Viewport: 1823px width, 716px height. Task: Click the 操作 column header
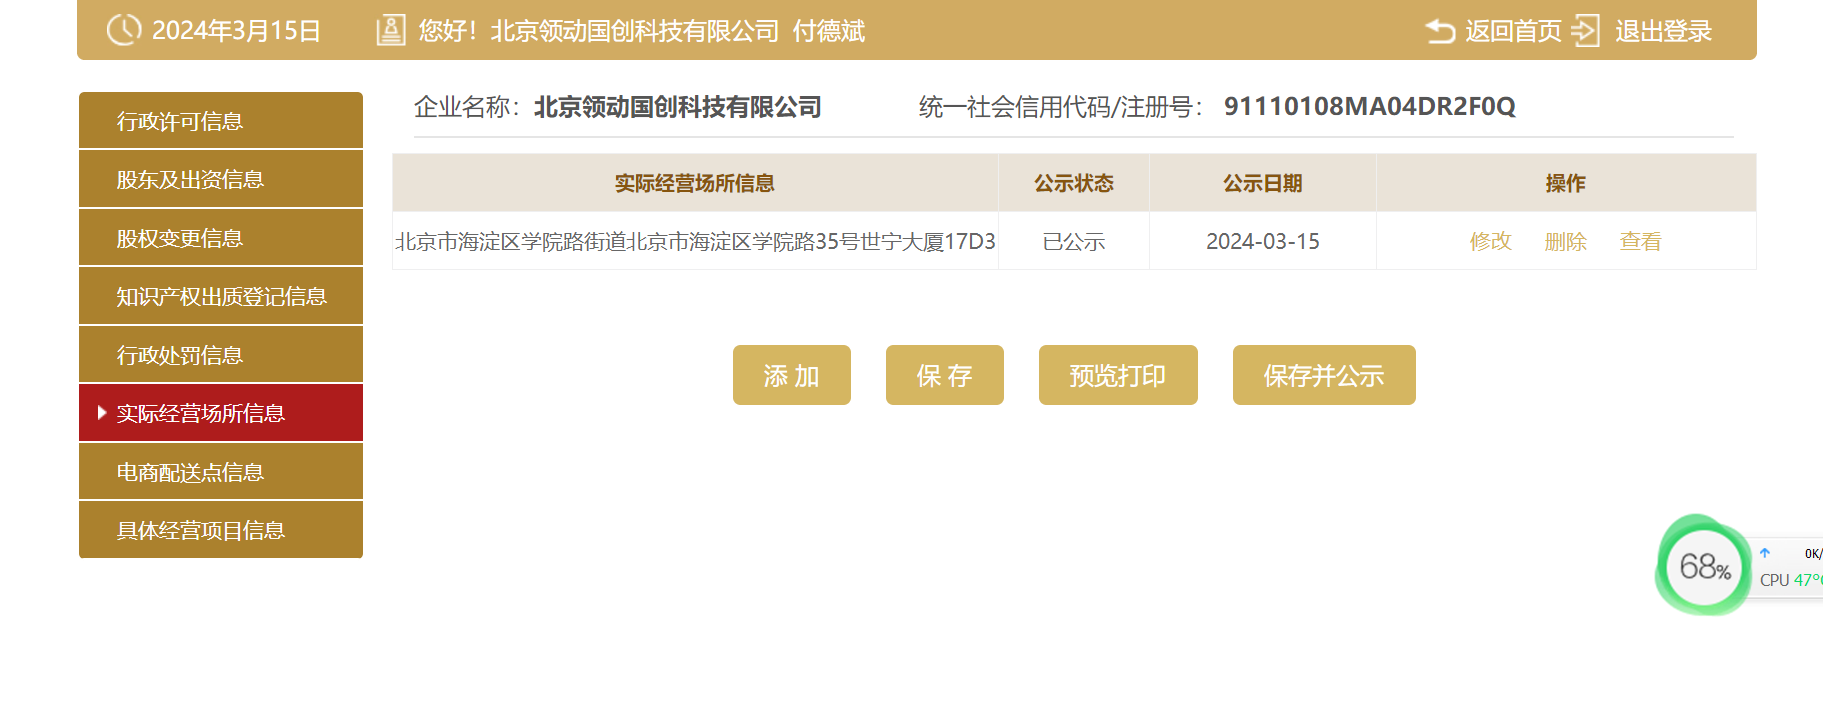point(1566,183)
